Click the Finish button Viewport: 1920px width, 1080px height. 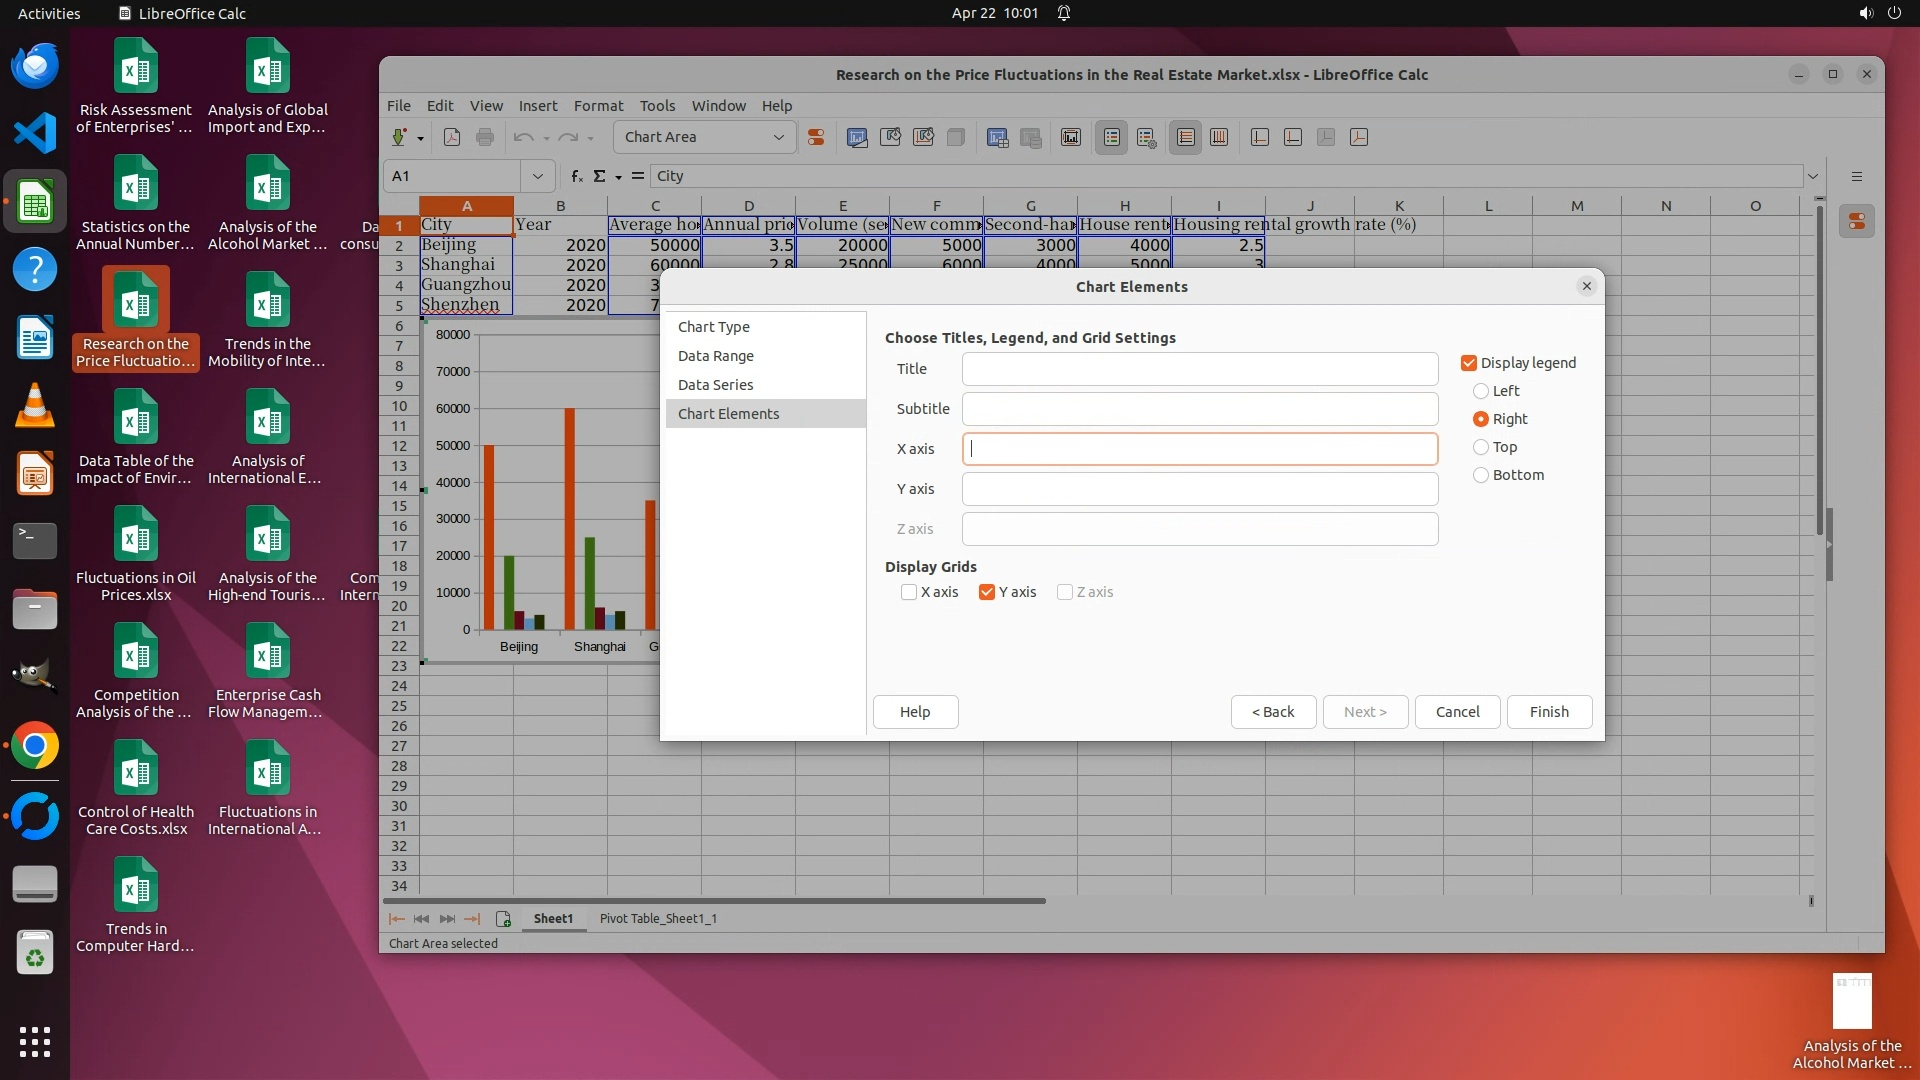(1549, 712)
